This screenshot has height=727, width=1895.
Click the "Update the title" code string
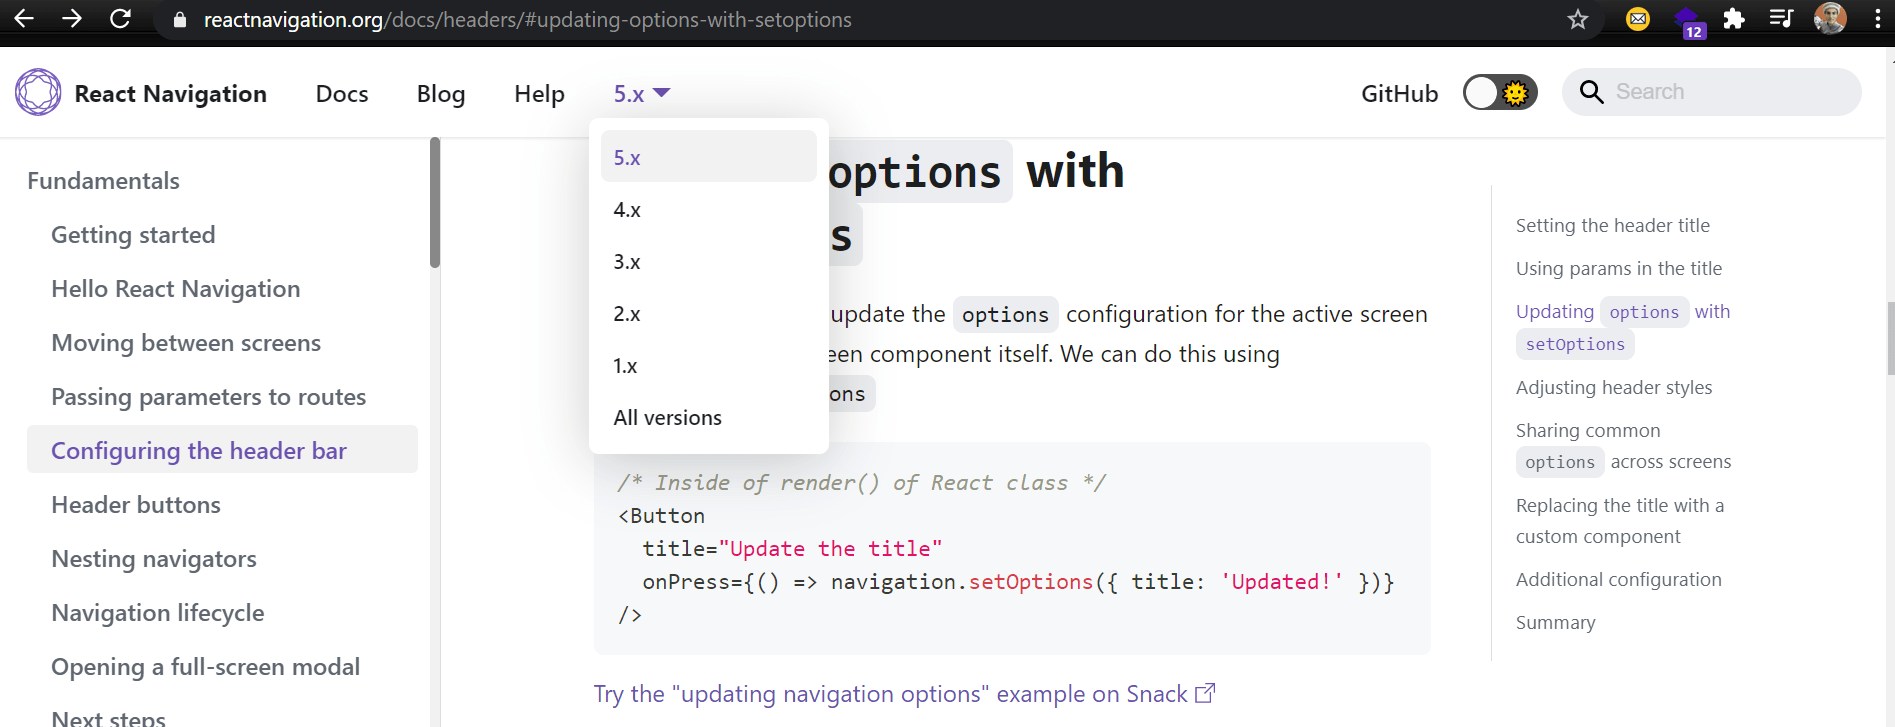pyautogui.click(x=830, y=548)
